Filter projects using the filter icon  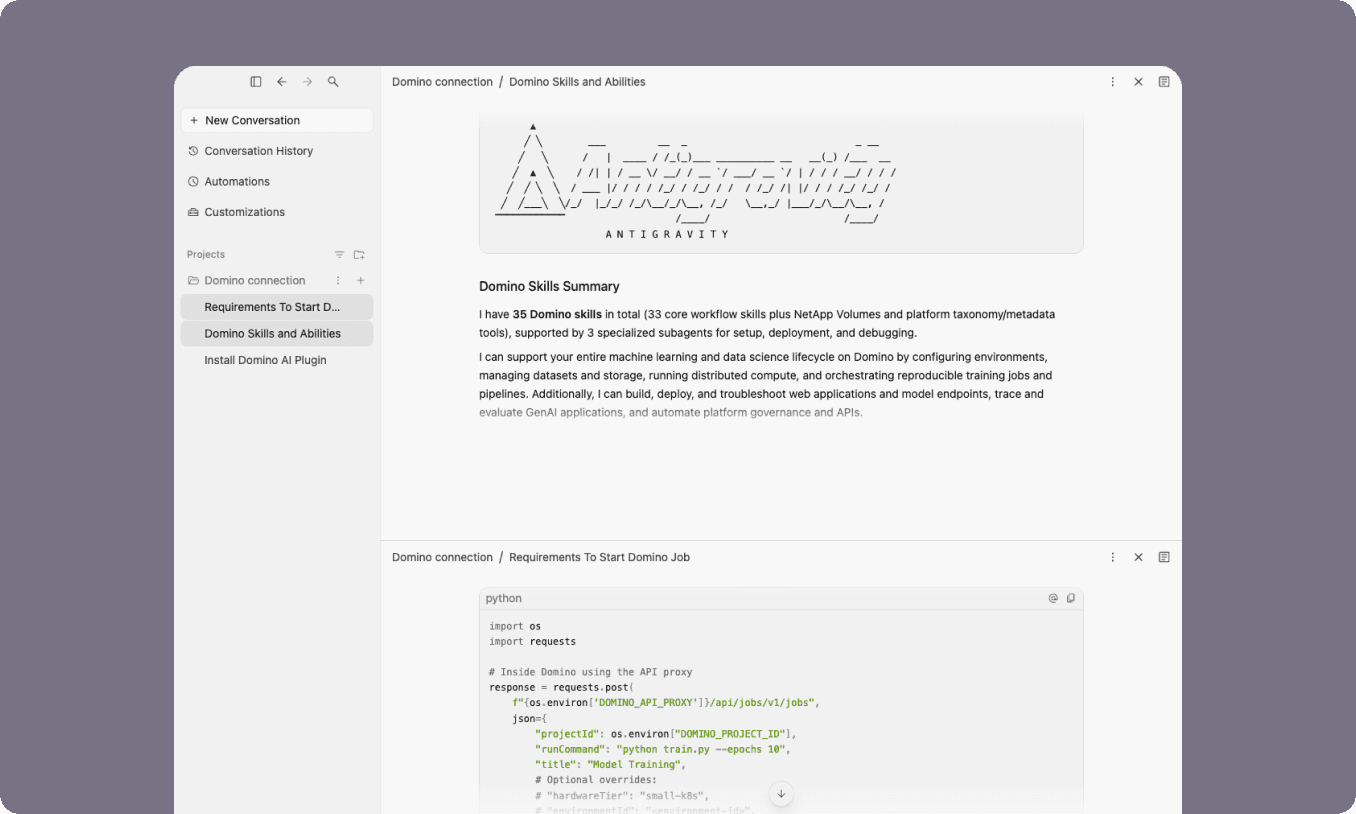[339, 255]
